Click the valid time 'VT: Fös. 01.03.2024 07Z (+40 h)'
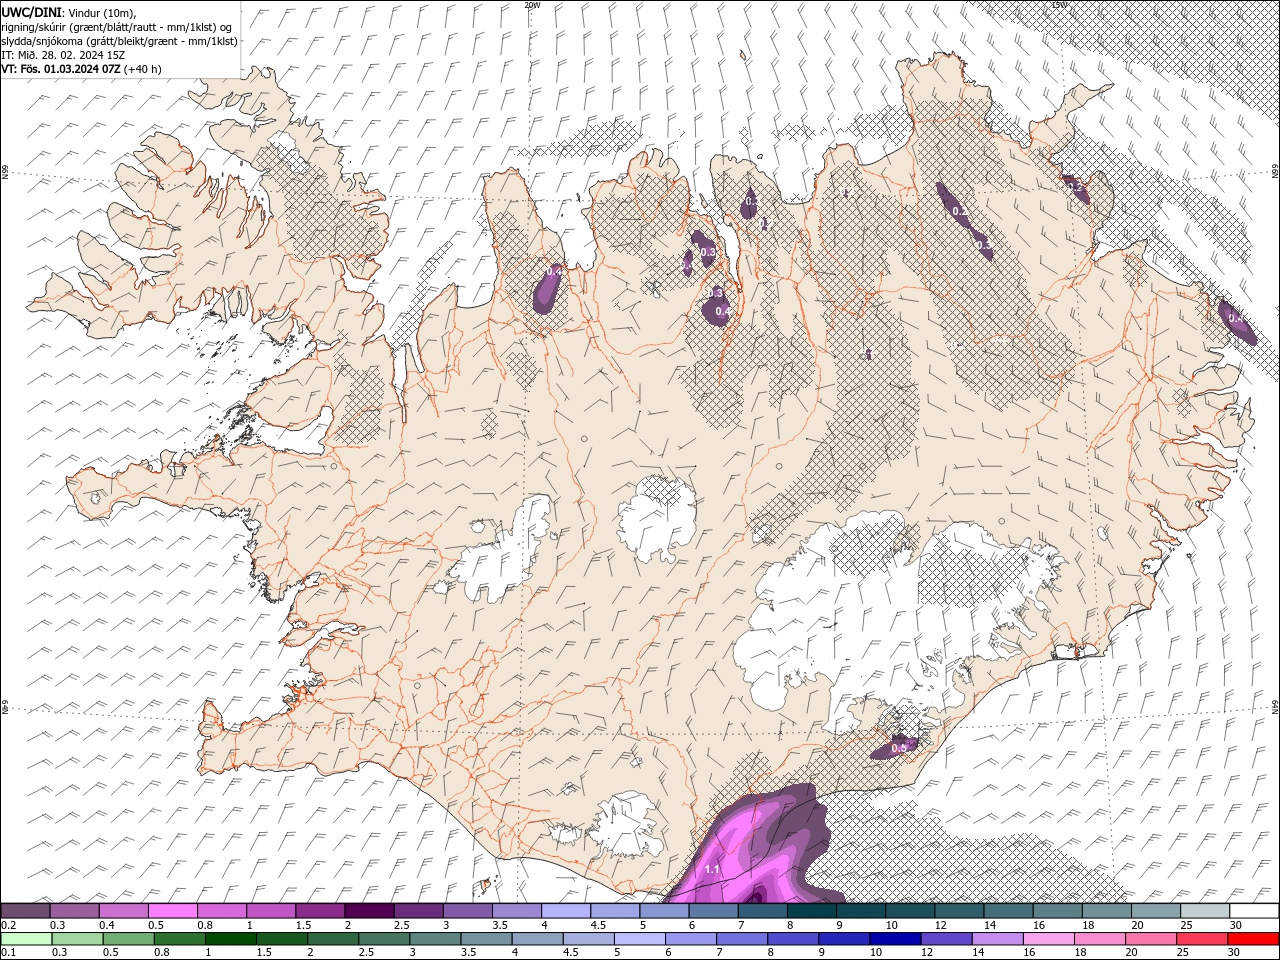The image size is (1280, 960). (81, 69)
